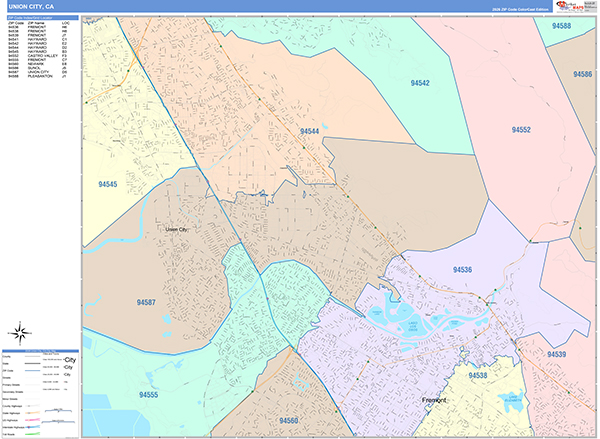Click the Secondary Streets legend label
Screen dimensions: 600x439
pos(13,392)
